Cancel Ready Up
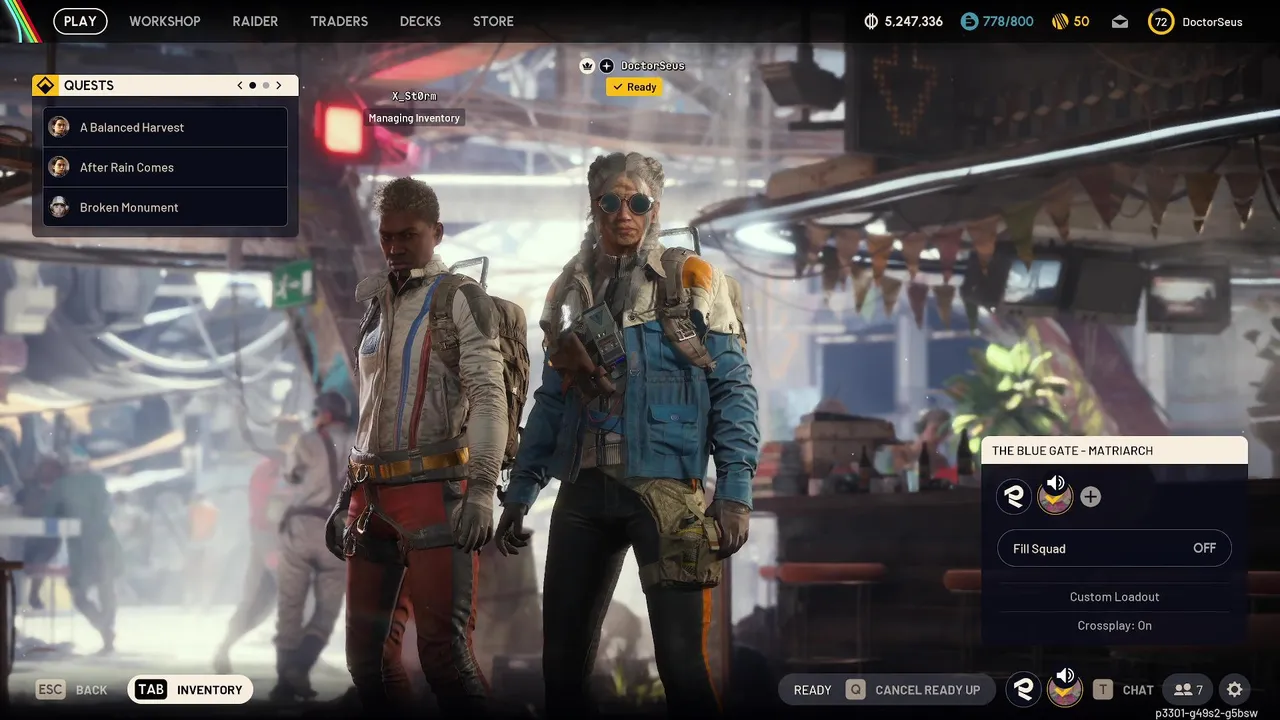This screenshot has width=1280, height=720. click(x=913, y=690)
